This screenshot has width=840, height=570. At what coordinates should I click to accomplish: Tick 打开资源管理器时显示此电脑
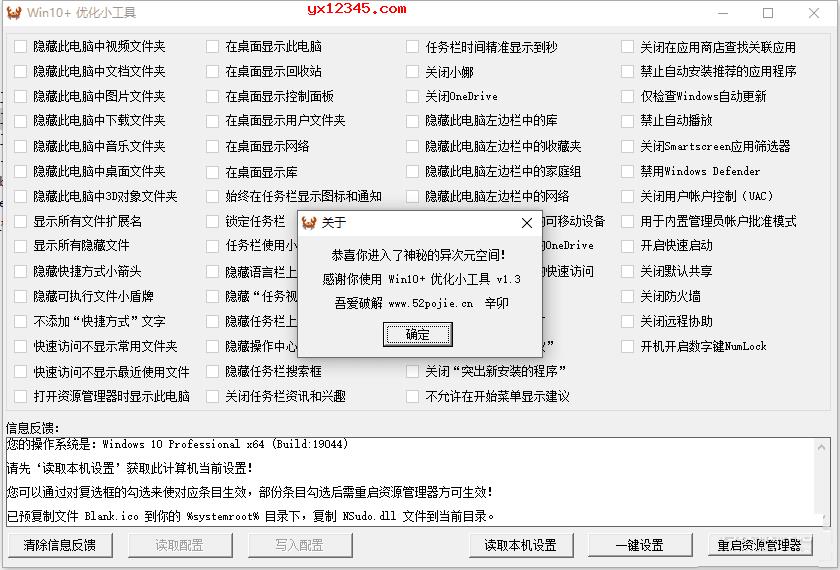tap(20, 396)
